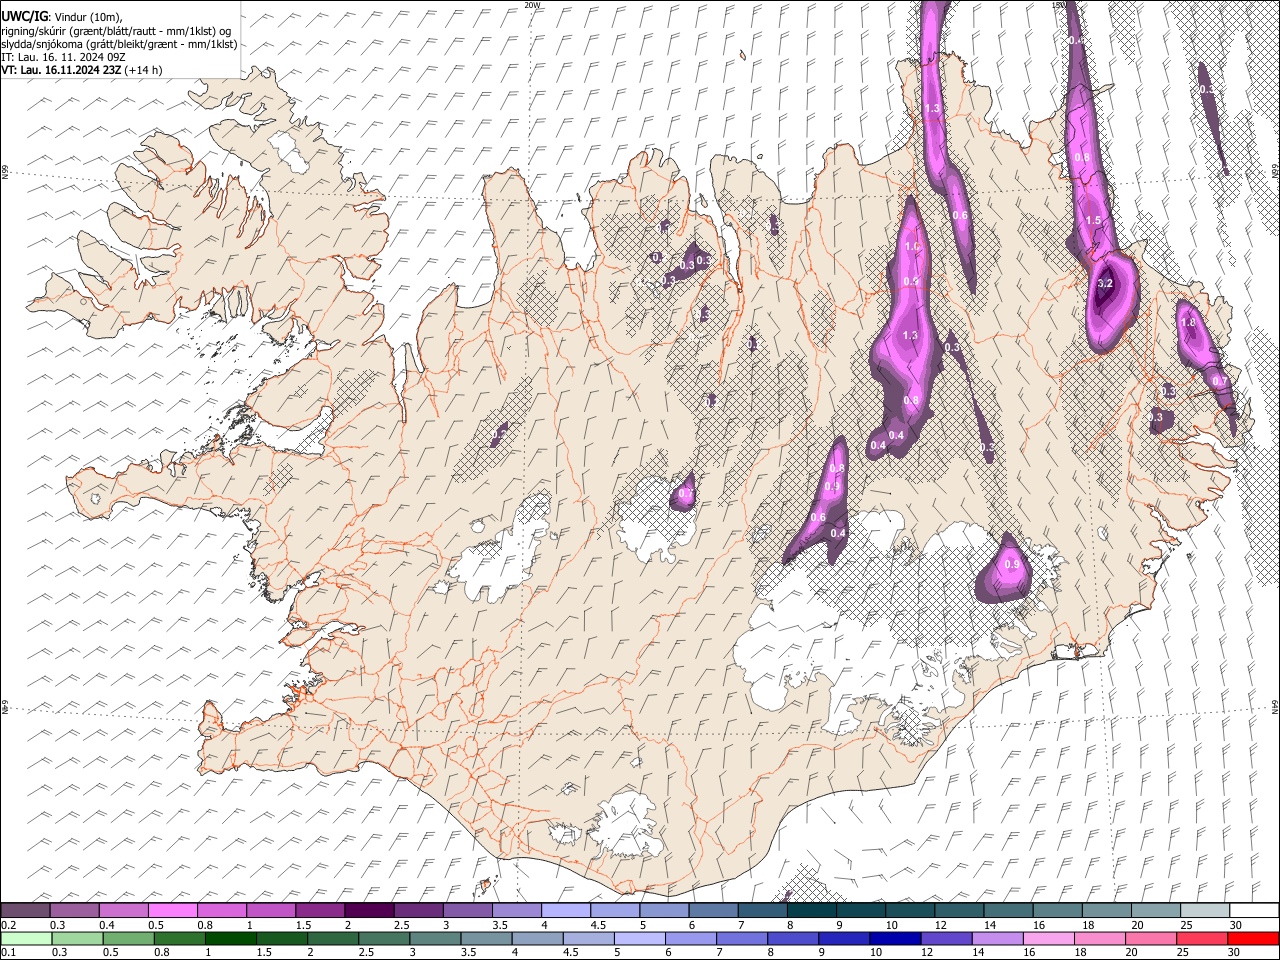Pick snow scale swatch between 16 and 18
This screenshot has height=960, width=1280.
[x=1058, y=910]
